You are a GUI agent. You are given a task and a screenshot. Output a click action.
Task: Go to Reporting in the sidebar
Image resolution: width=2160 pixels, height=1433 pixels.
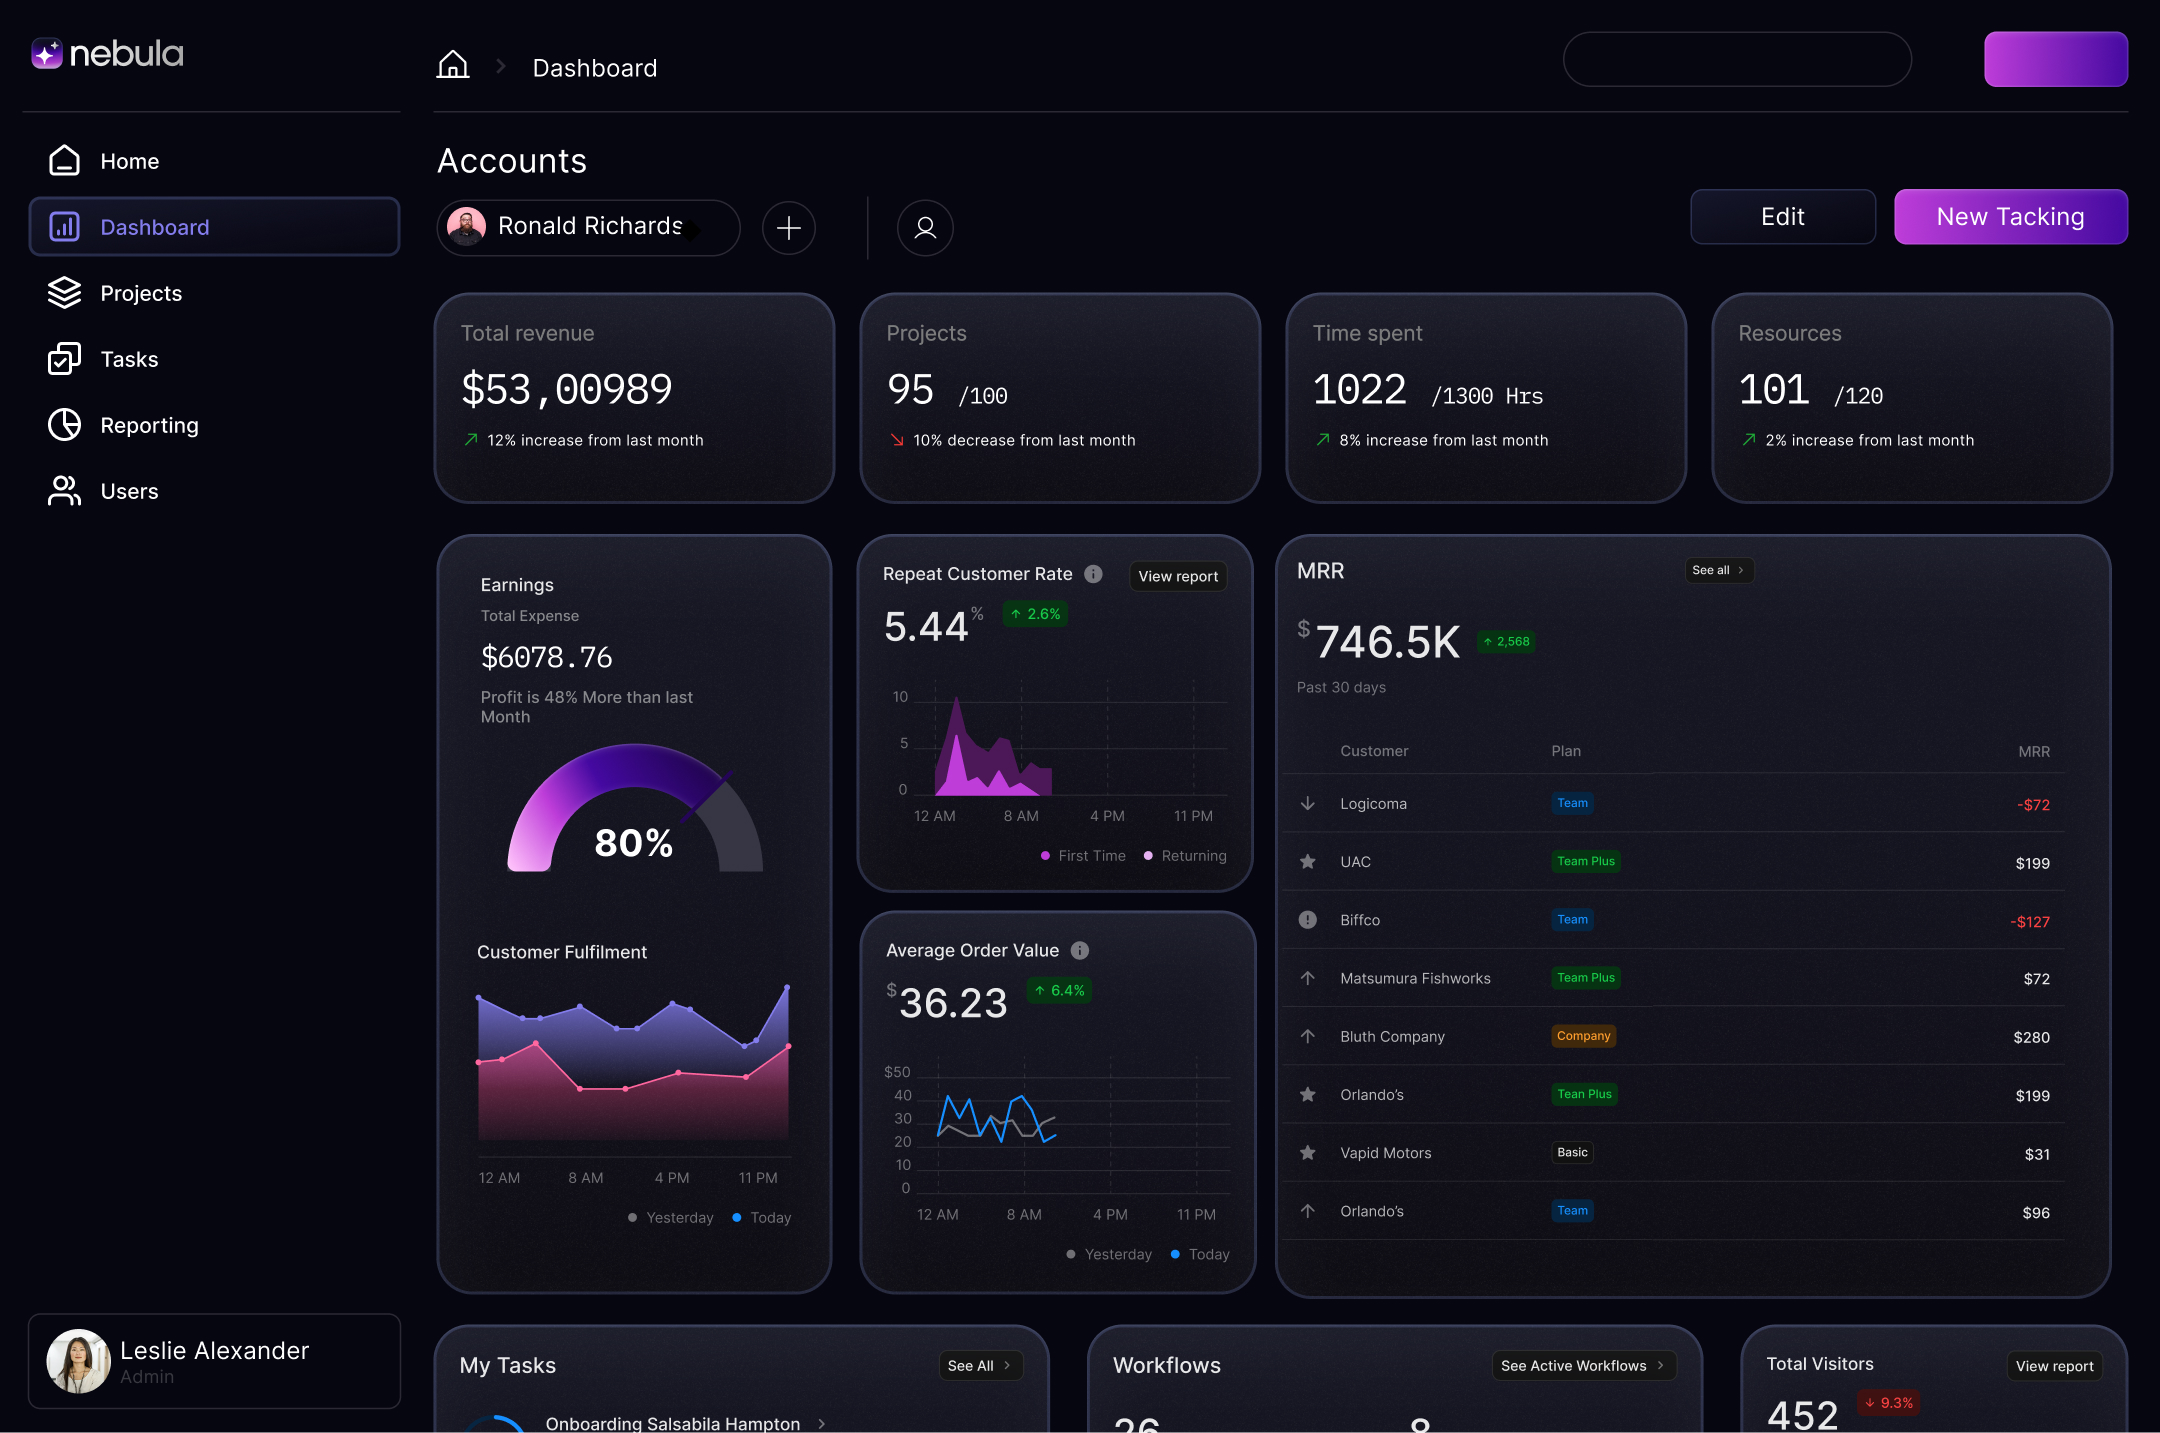(149, 425)
